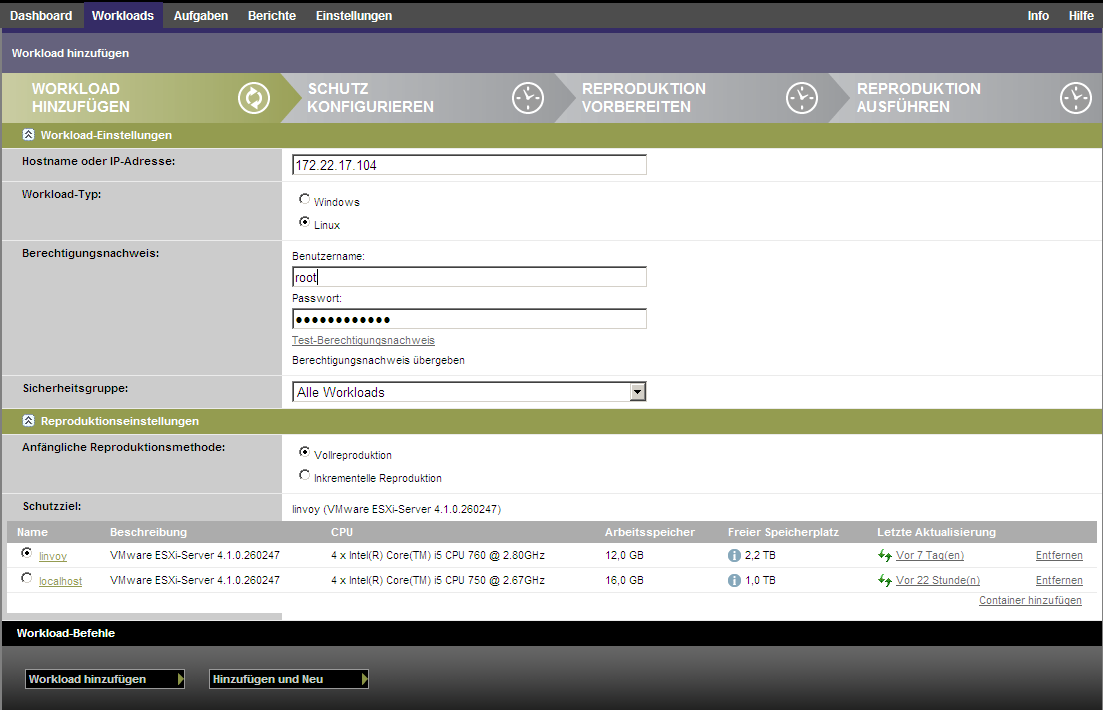Open the Sicherheitsgruppe dropdown
Screen dimensions: 1103x710
[x=637, y=392]
